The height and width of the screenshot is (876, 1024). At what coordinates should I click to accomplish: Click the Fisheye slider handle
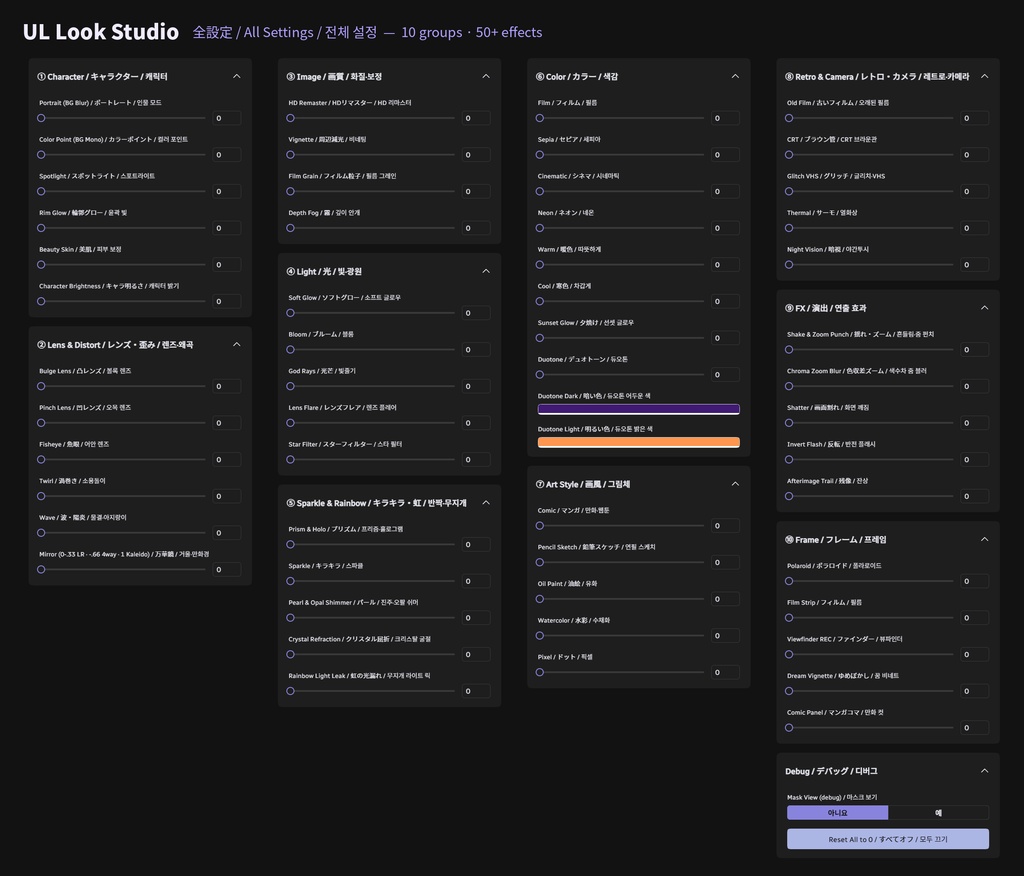41,459
